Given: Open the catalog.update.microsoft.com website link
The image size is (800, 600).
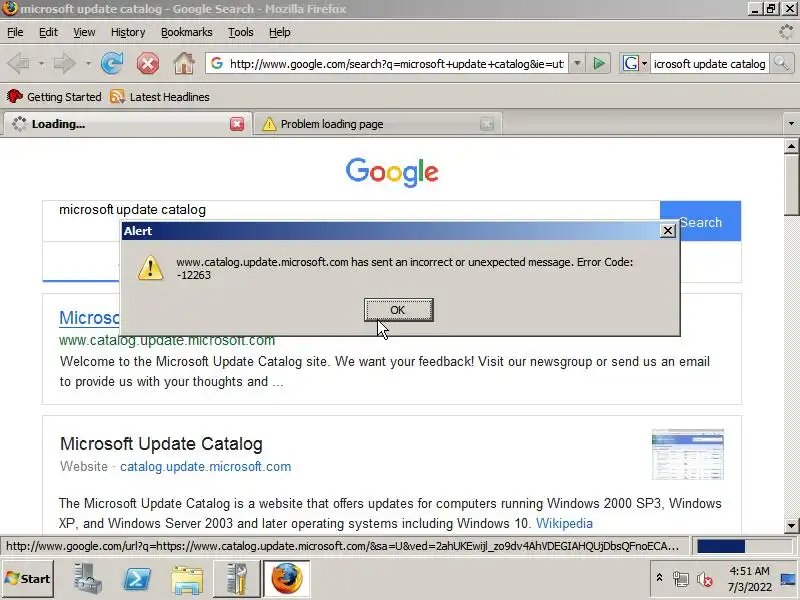Looking at the screenshot, I should click(x=206, y=466).
